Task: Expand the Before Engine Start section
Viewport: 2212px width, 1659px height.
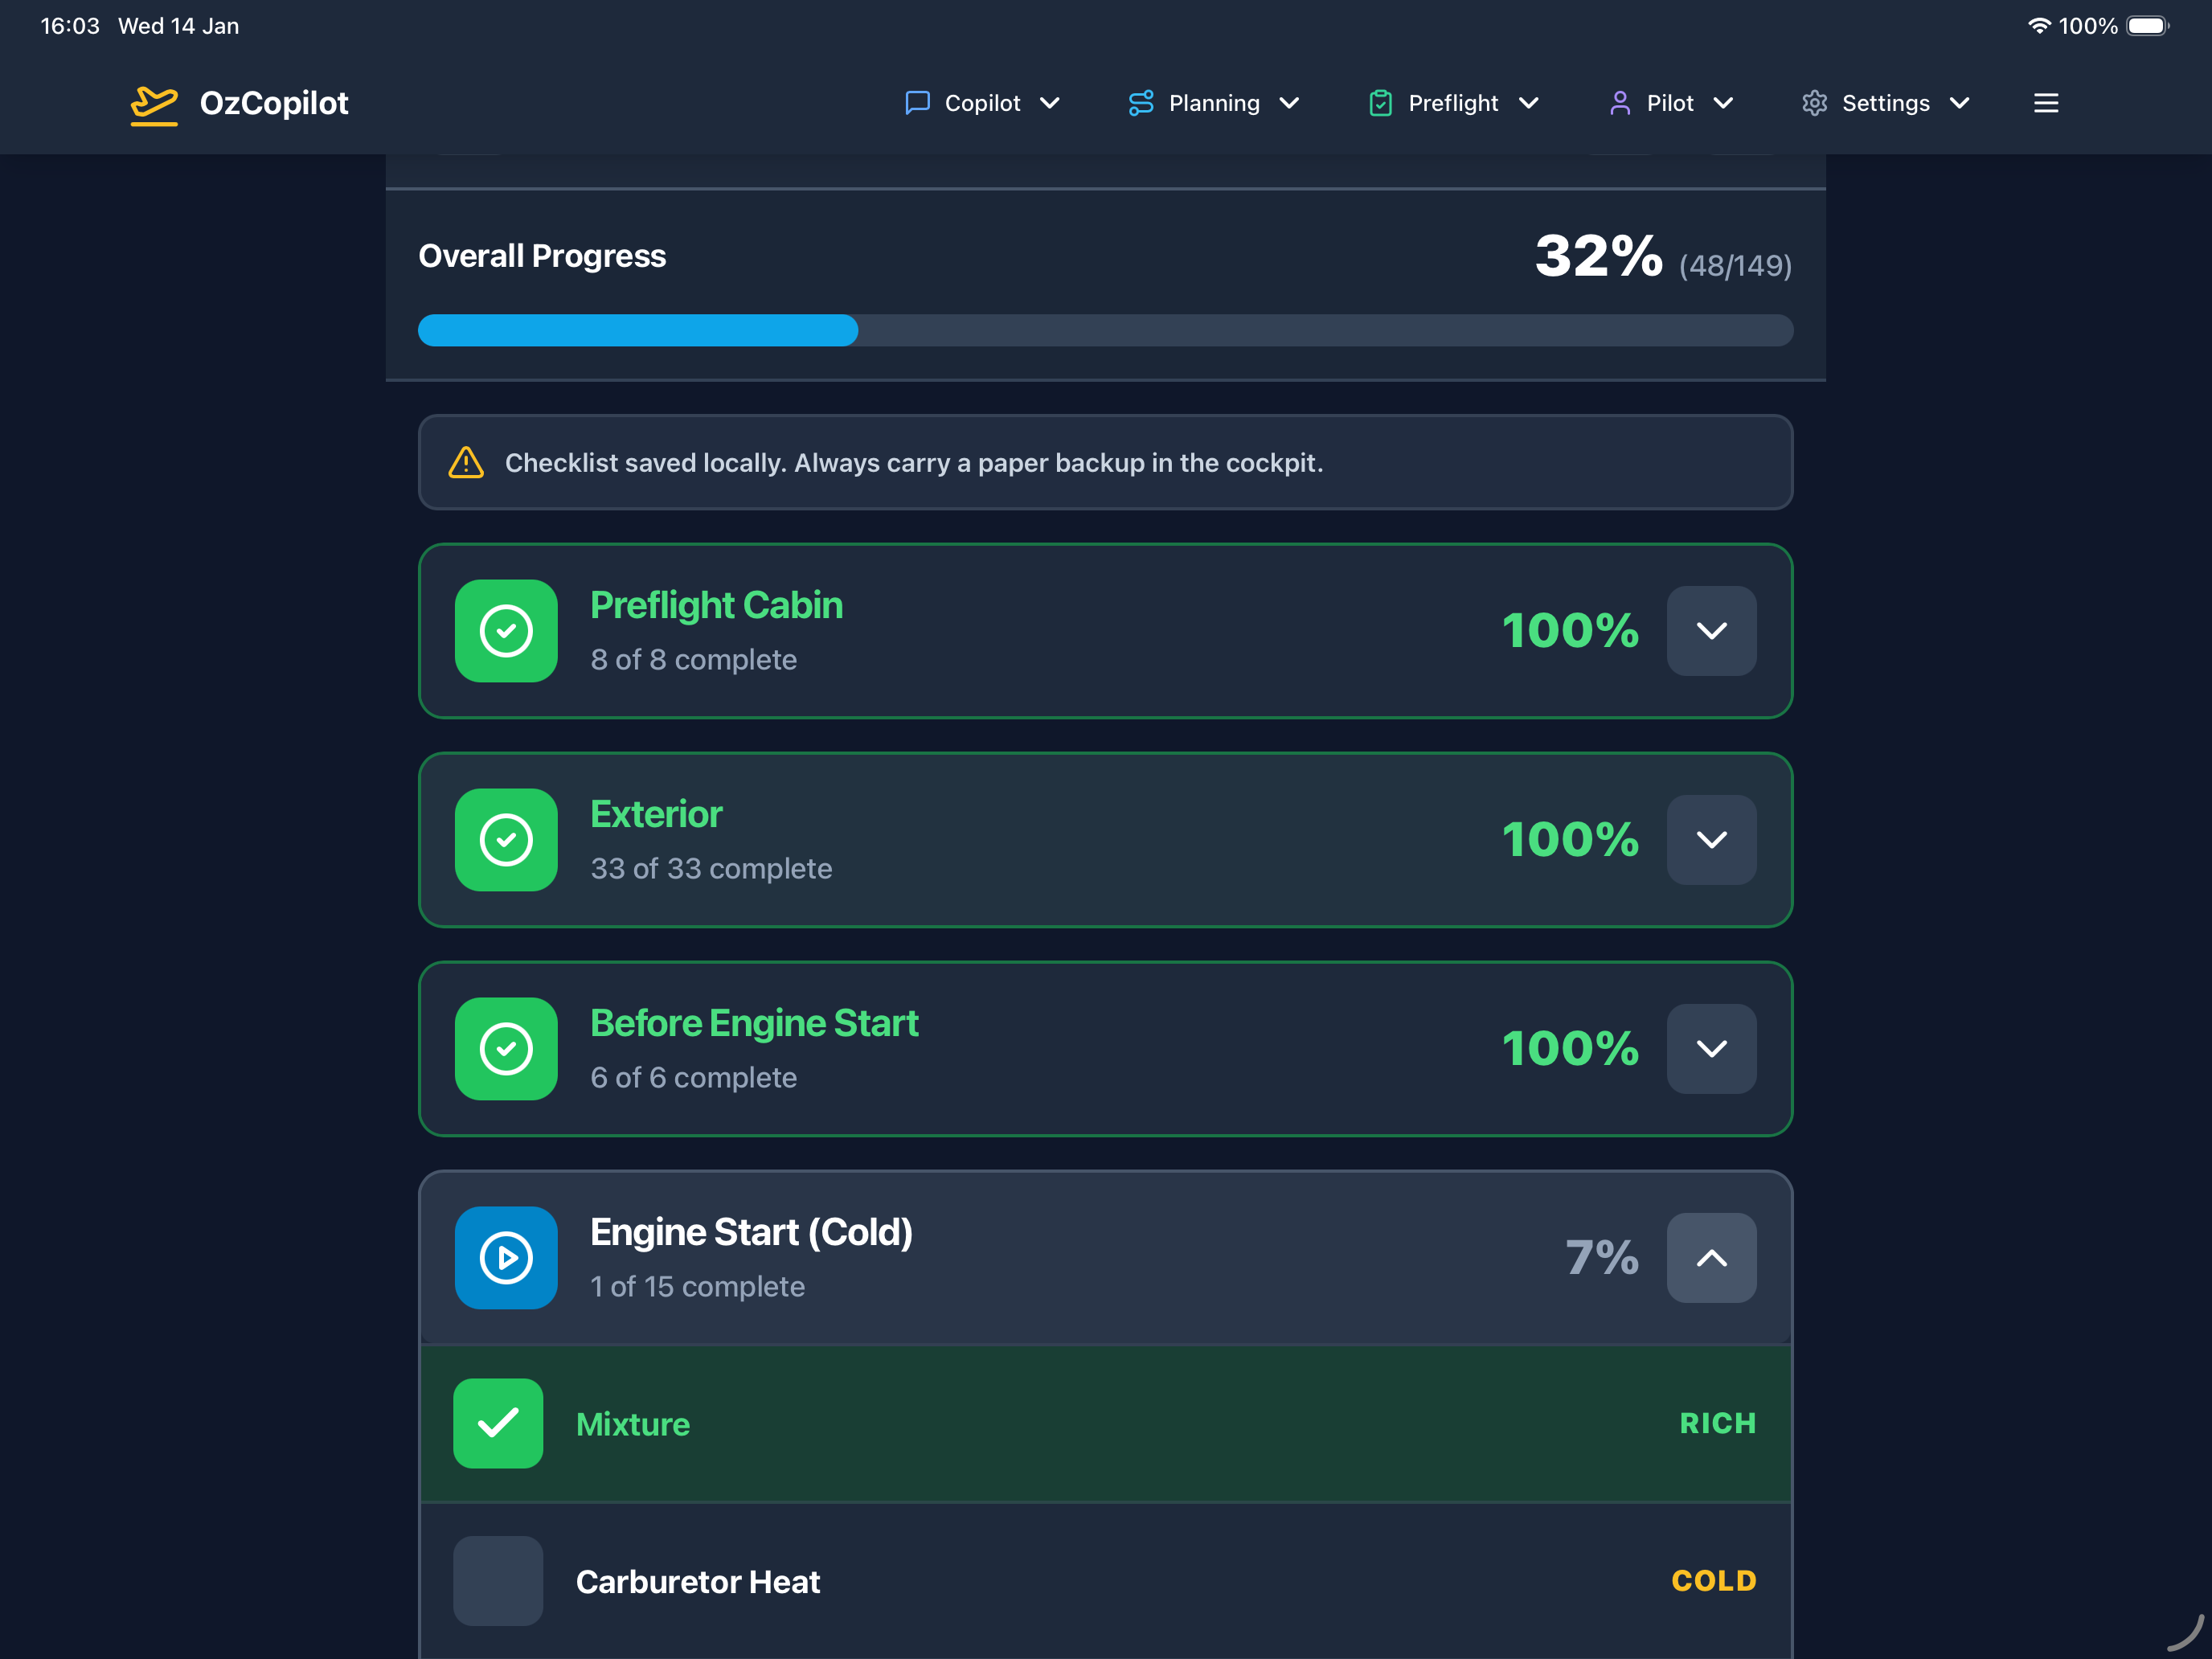Action: click(x=1711, y=1049)
